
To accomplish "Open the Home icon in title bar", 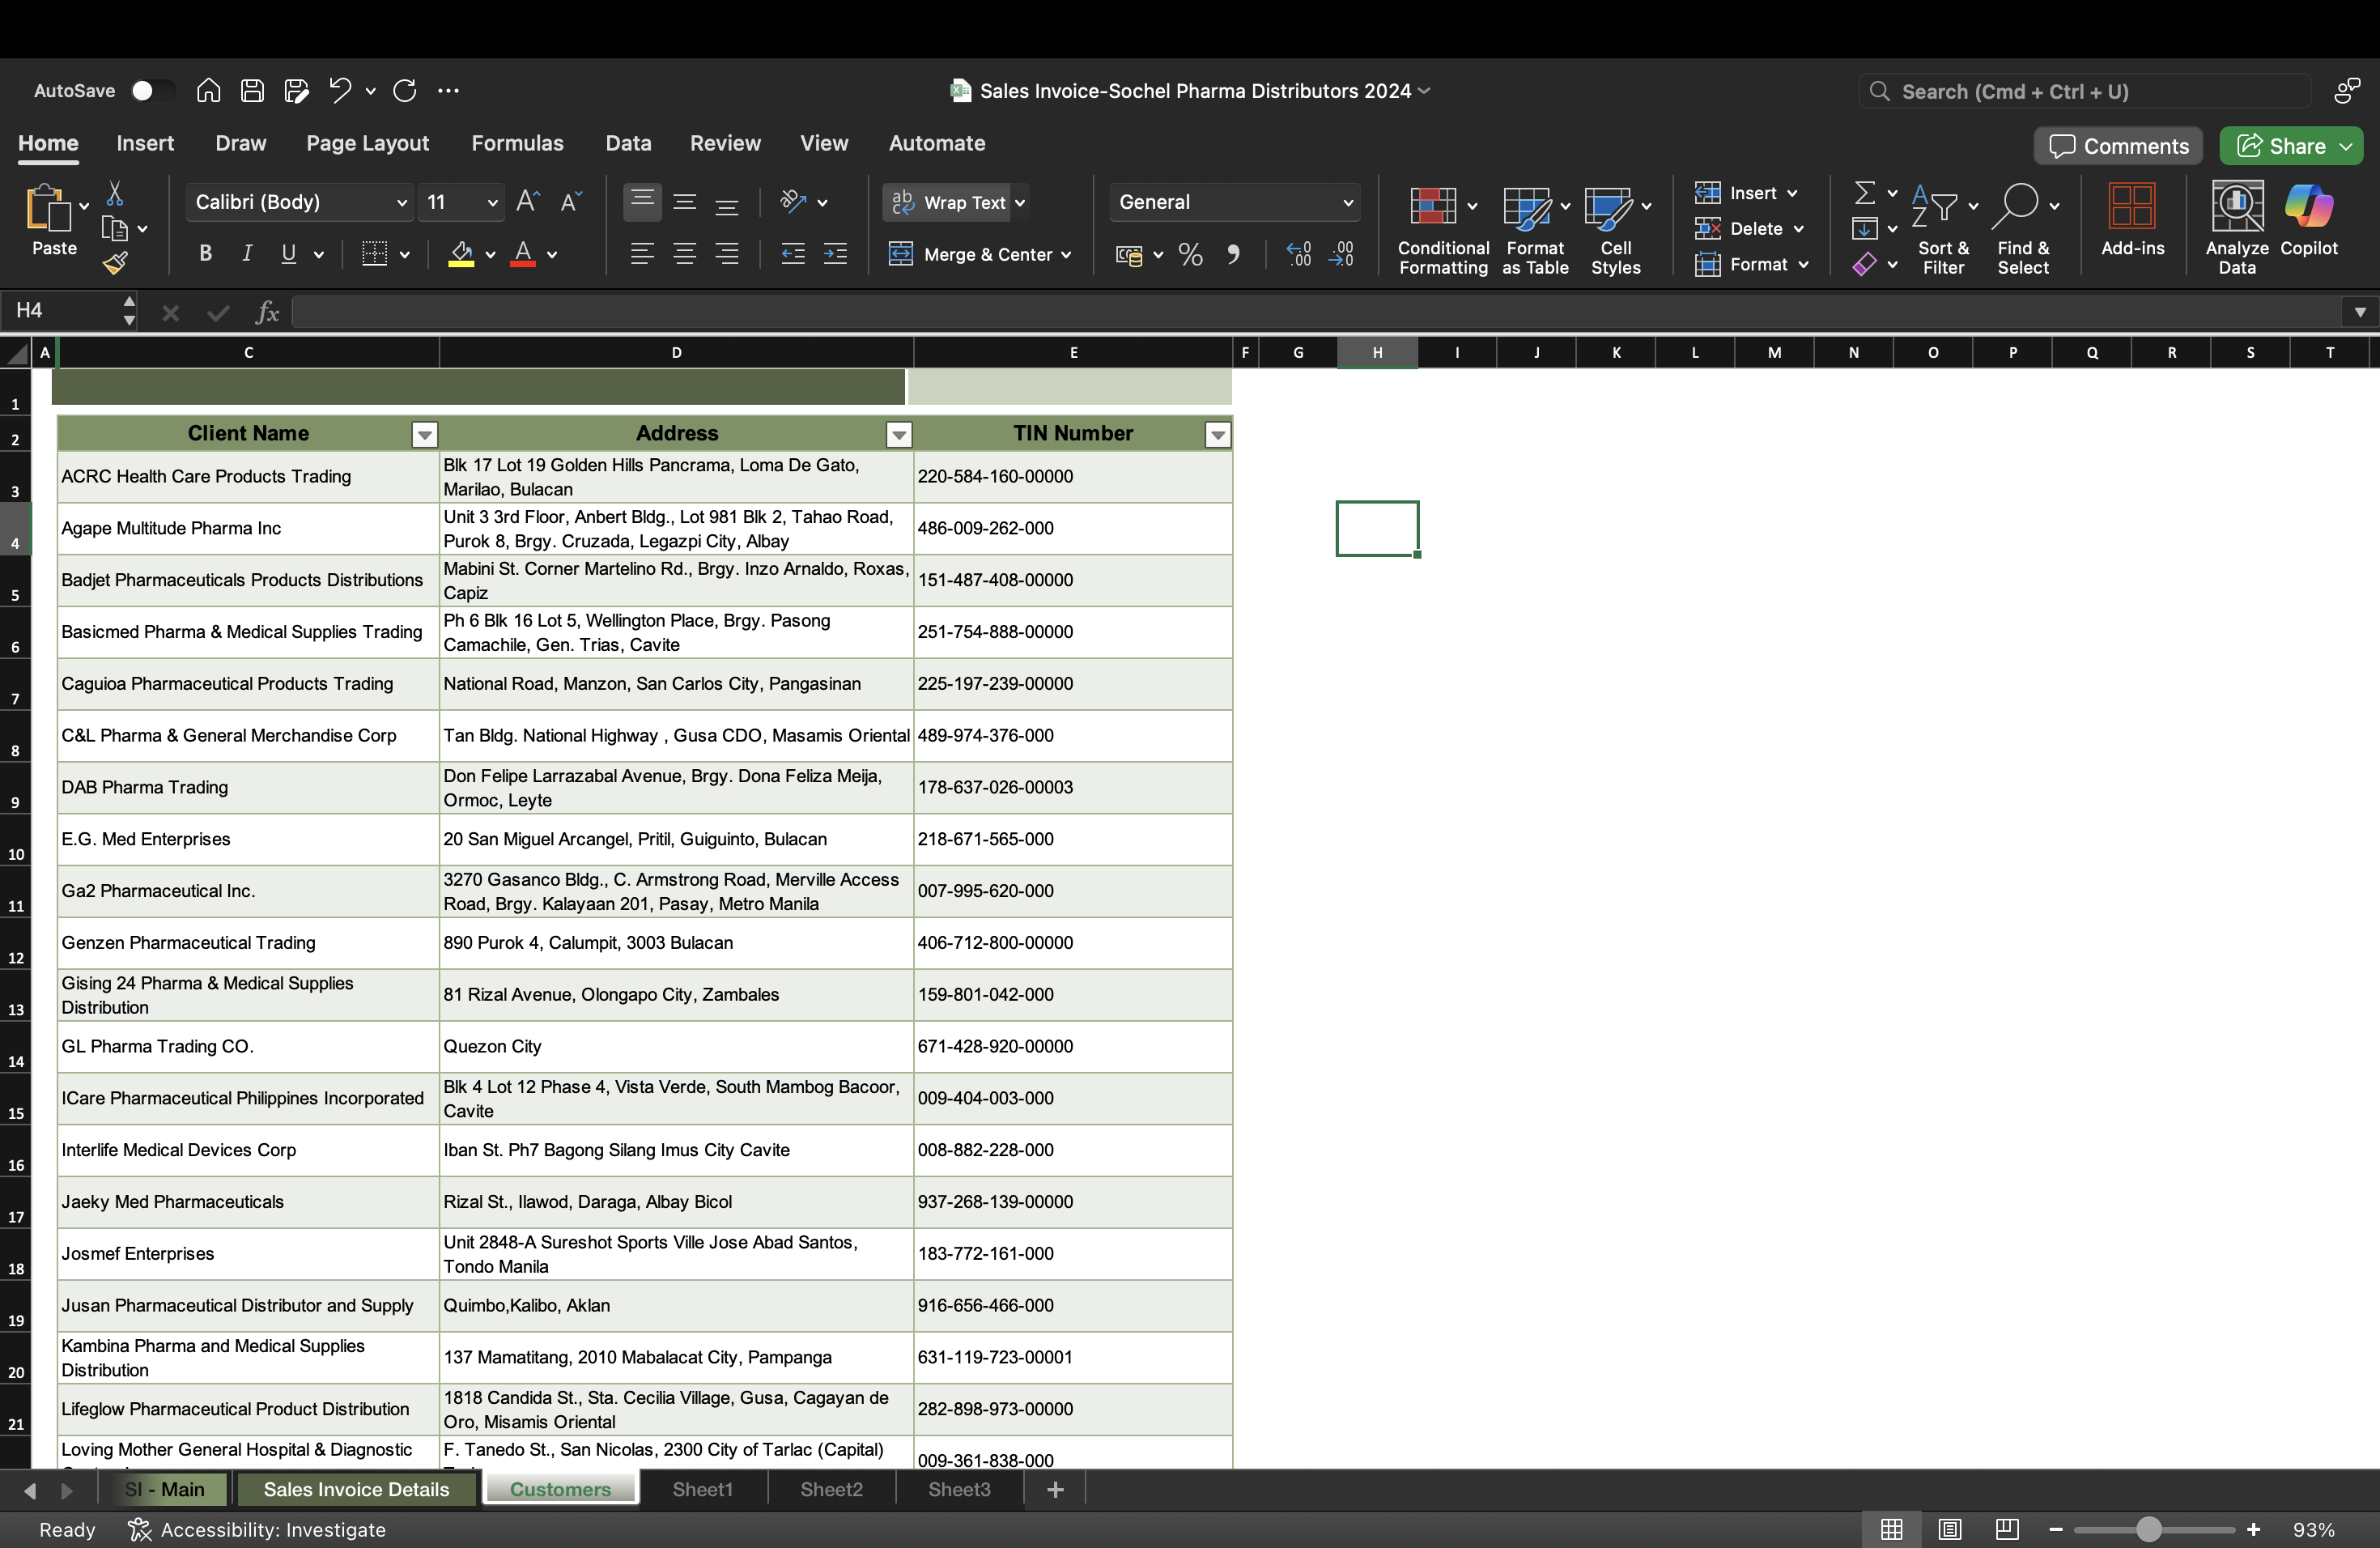I will tap(208, 91).
